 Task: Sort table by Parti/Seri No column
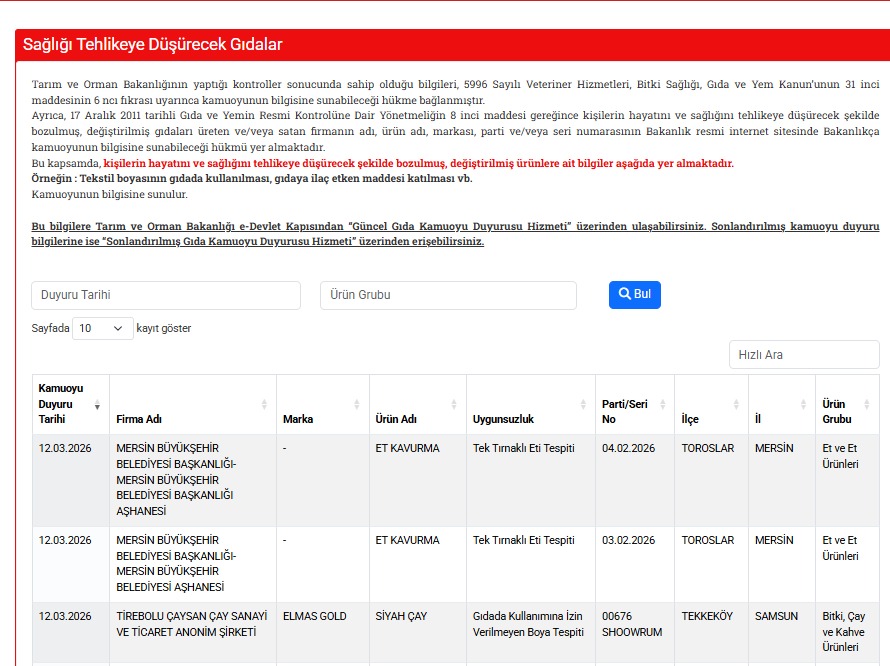pos(634,404)
